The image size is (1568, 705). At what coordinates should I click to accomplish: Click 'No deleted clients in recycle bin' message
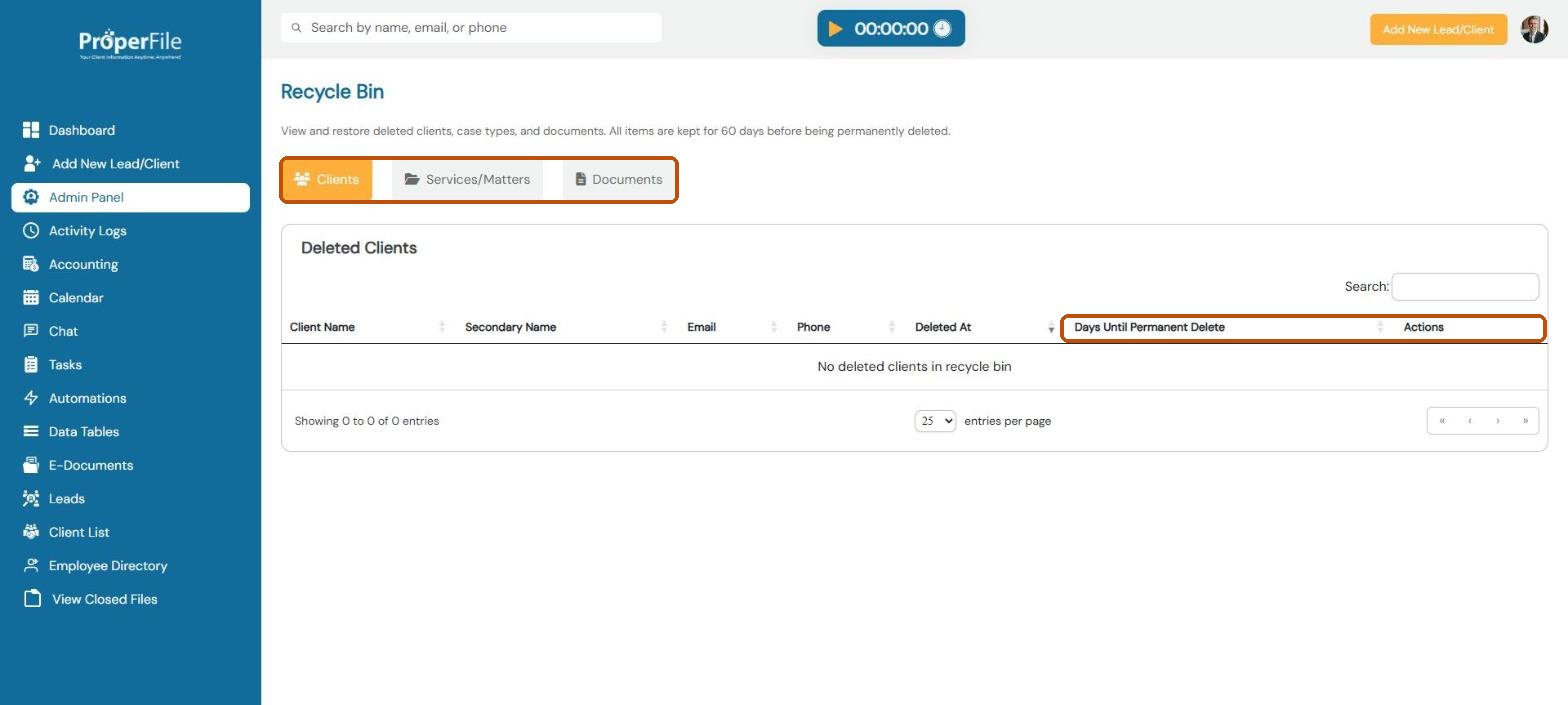pos(914,367)
